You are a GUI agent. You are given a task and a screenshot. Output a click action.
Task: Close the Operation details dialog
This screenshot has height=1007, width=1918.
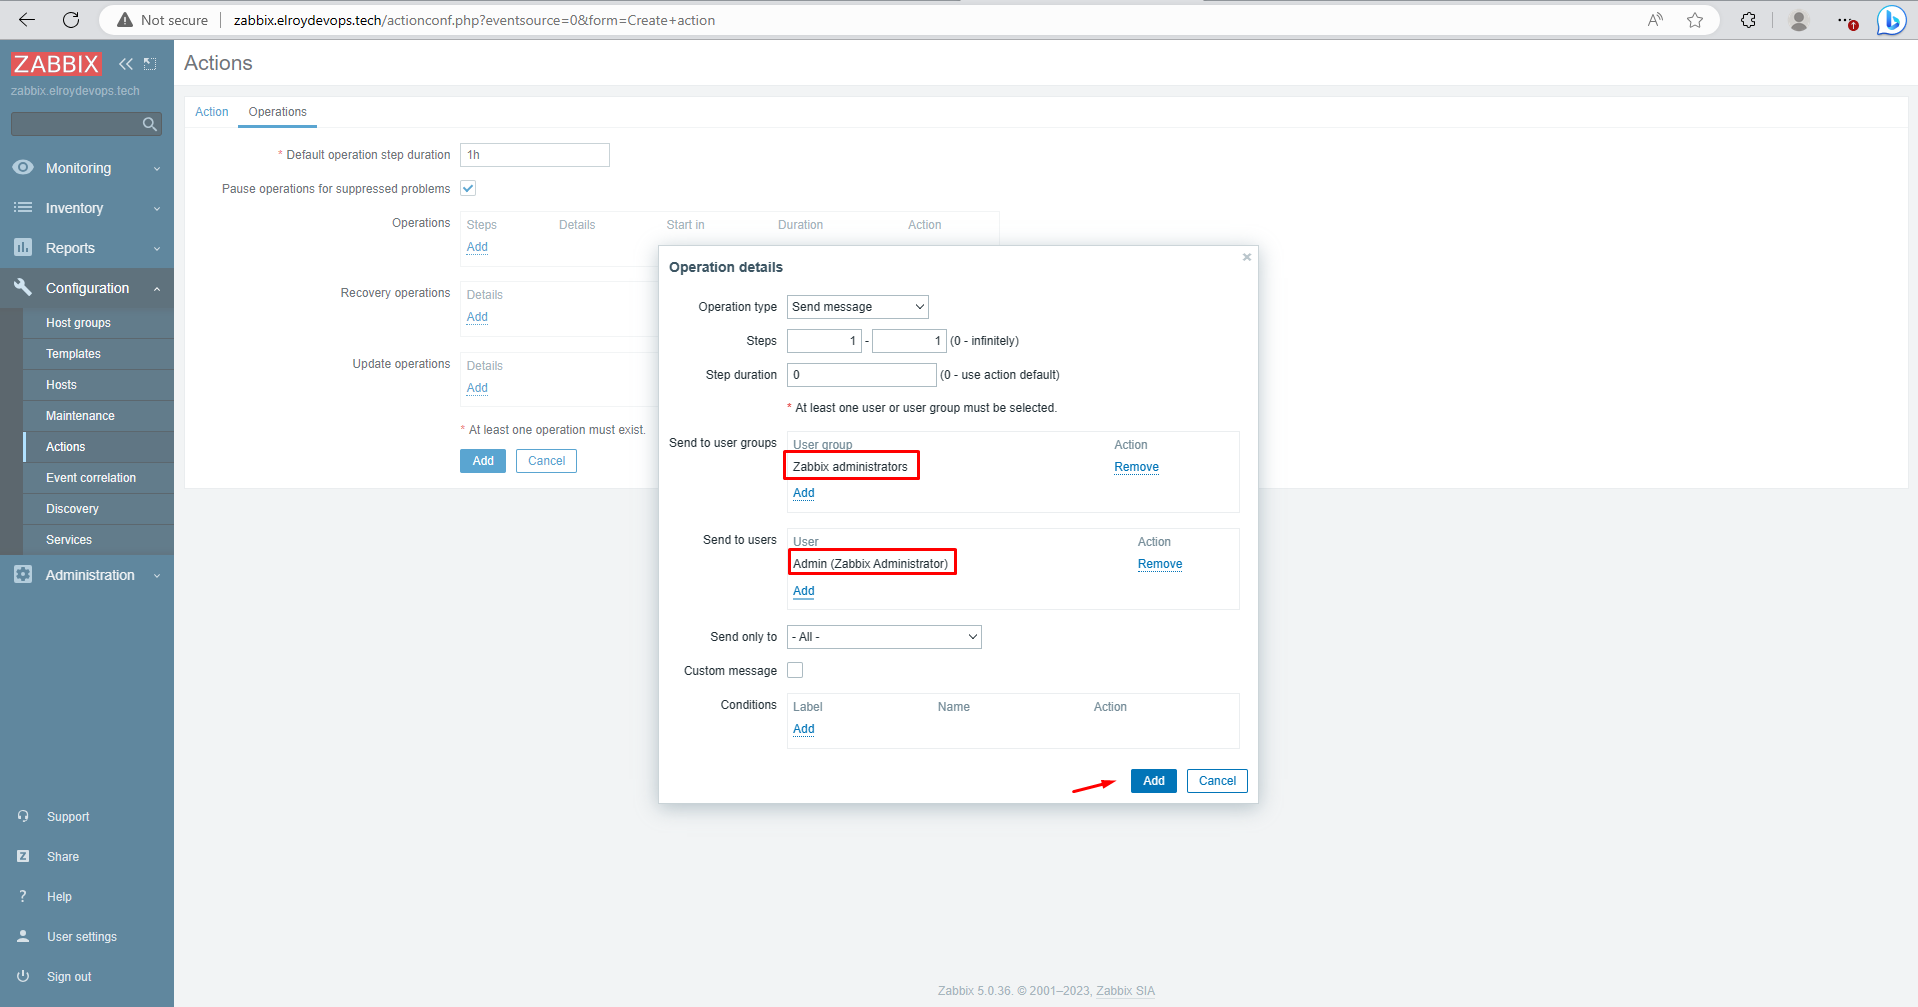[x=1247, y=257]
